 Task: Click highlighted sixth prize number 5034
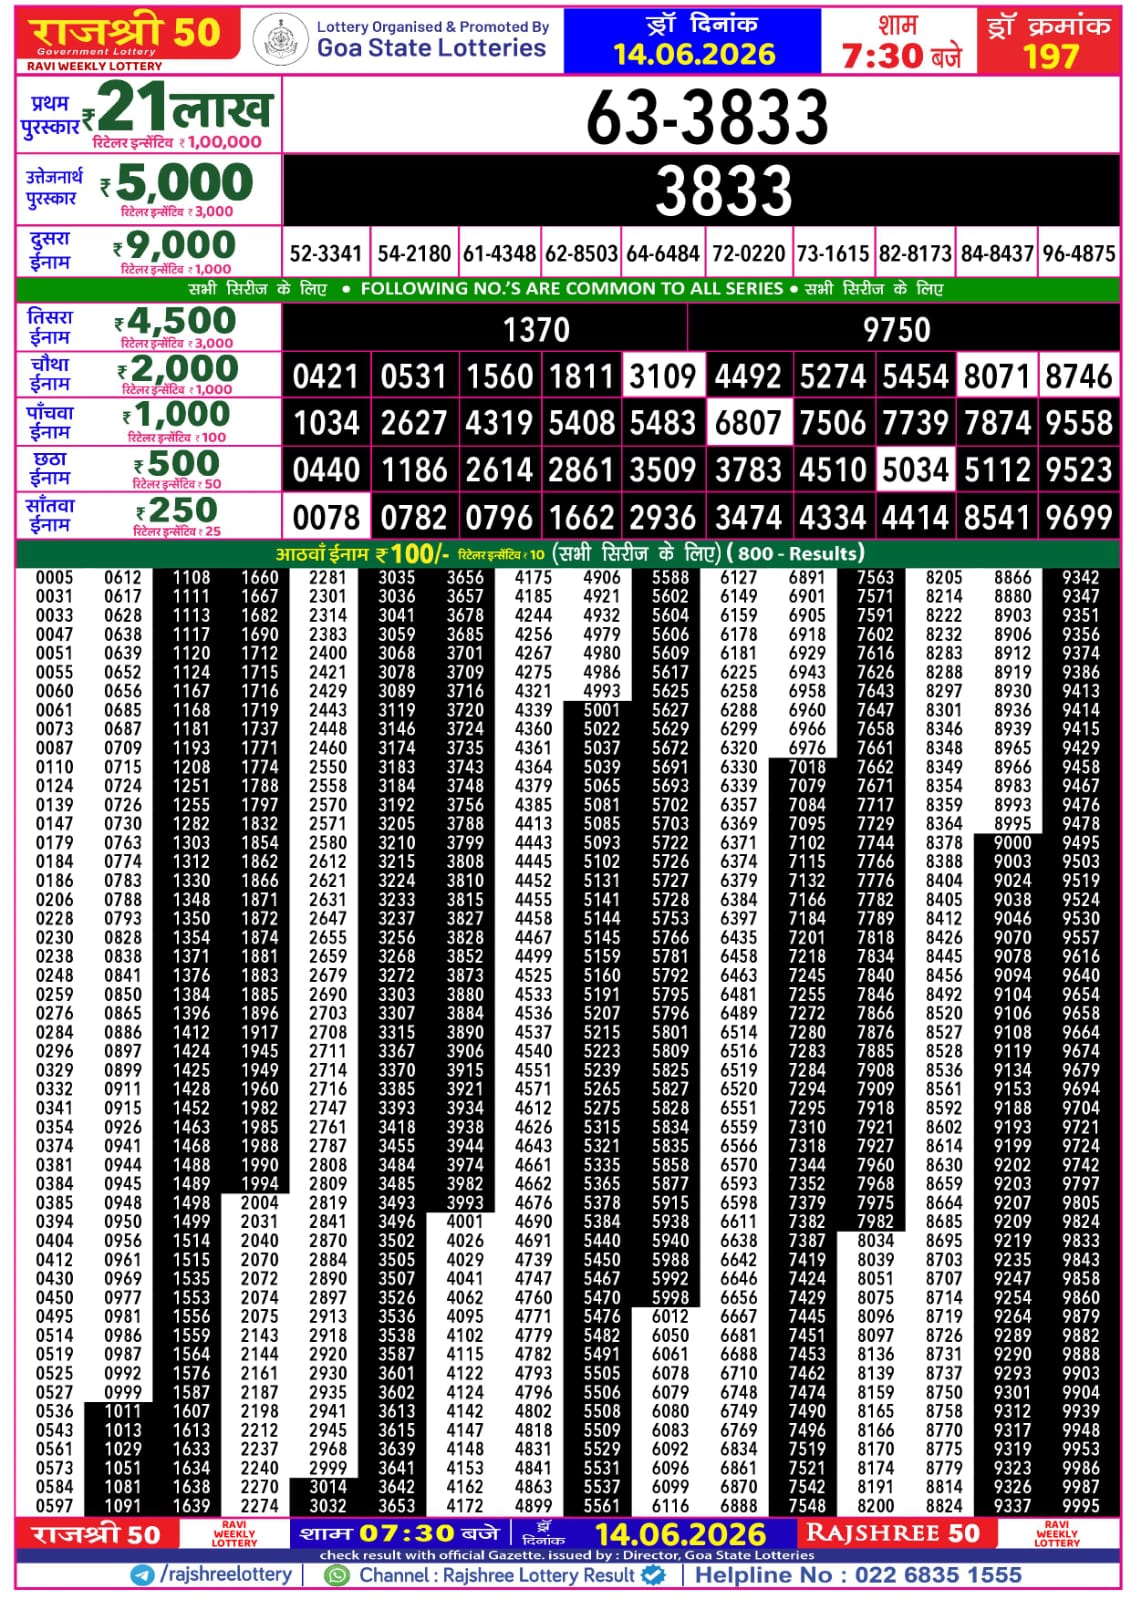pos(915,469)
